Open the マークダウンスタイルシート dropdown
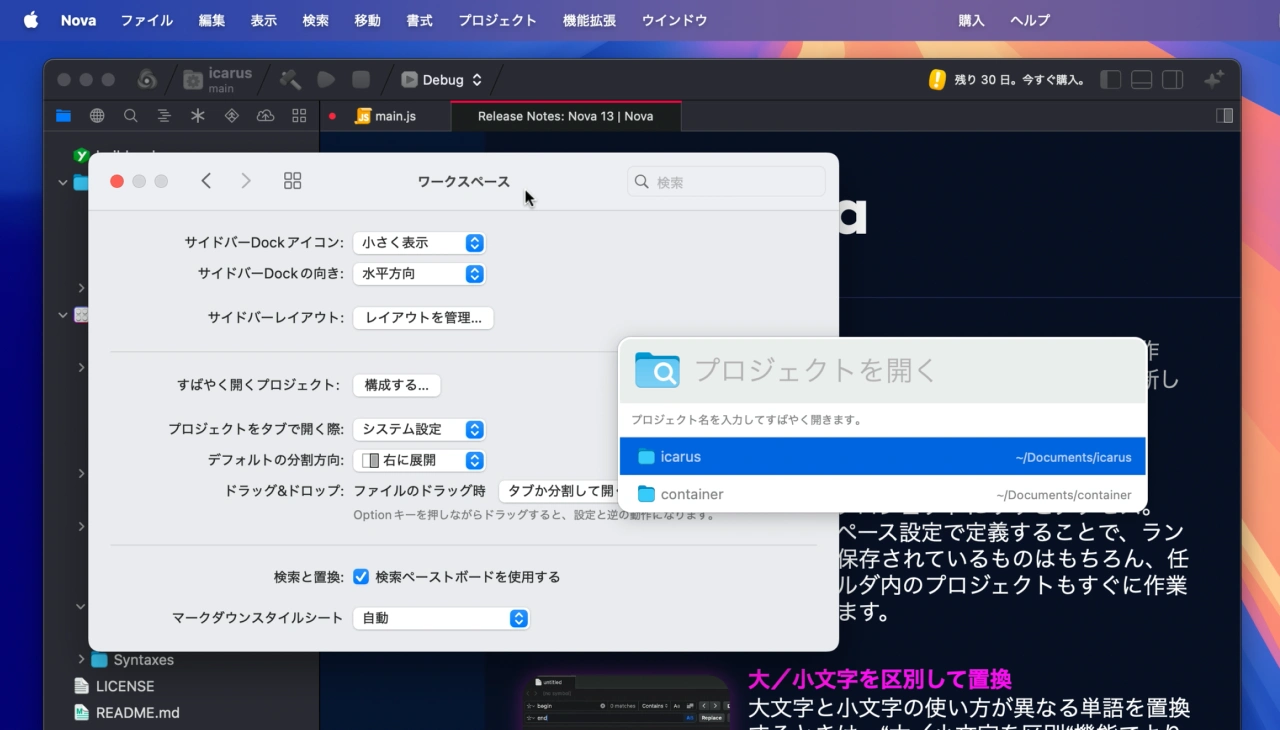The width and height of the screenshot is (1280, 730). (x=440, y=619)
